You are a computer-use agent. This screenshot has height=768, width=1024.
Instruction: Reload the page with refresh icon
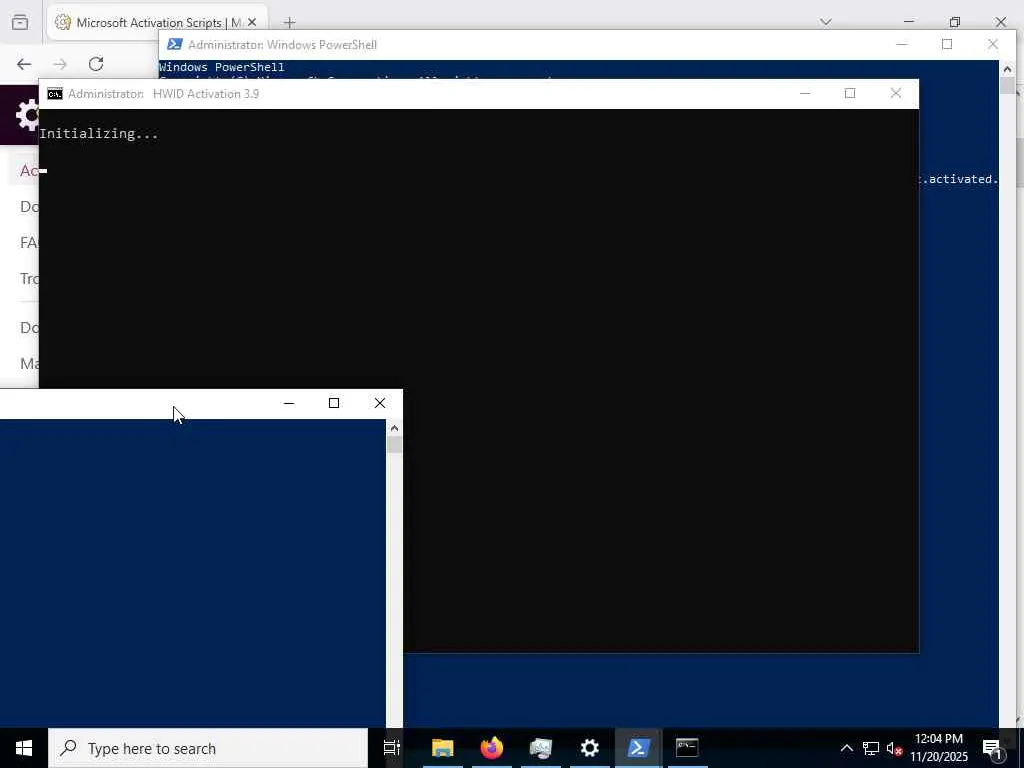pos(96,64)
